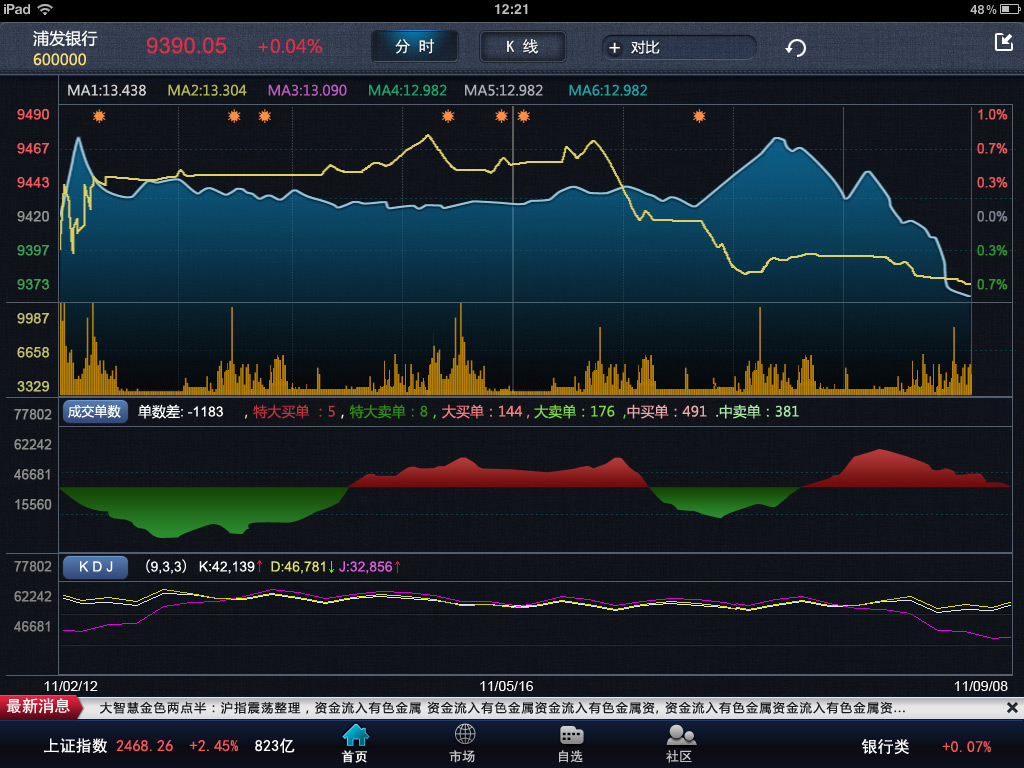Tap the MA3:13.090 label
Screen dimensions: 1024x768
[307, 91]
